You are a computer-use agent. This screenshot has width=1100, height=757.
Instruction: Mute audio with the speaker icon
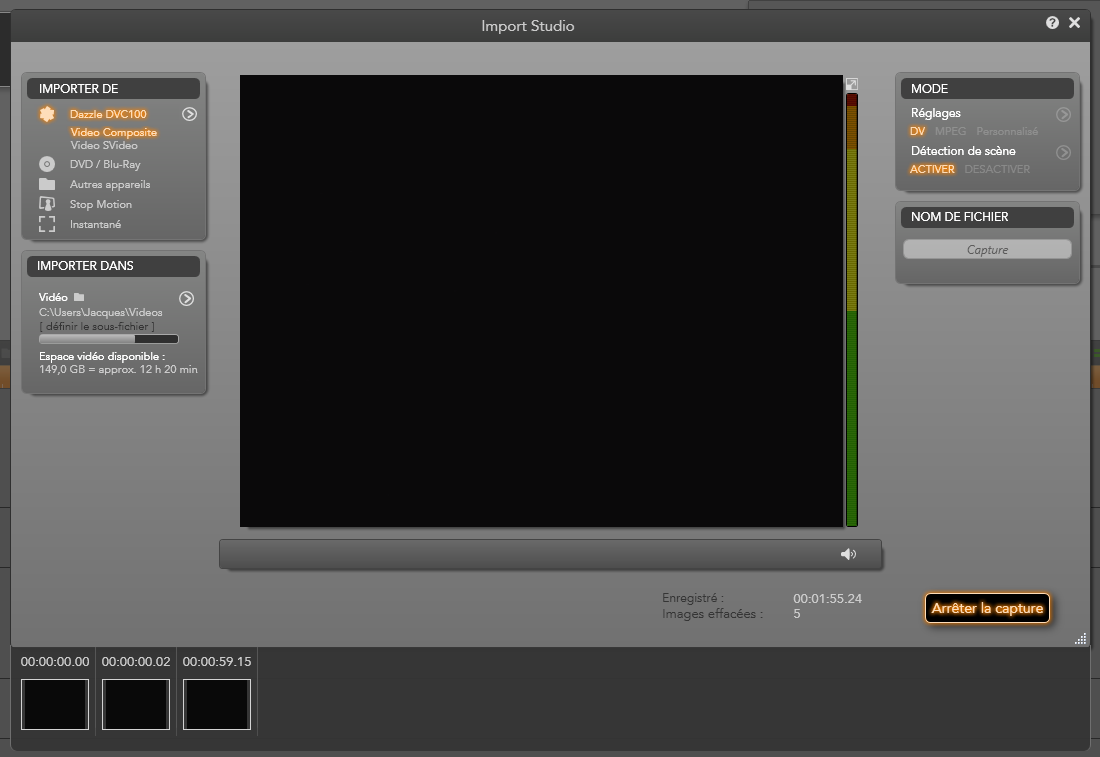click(x=848, y=554)
